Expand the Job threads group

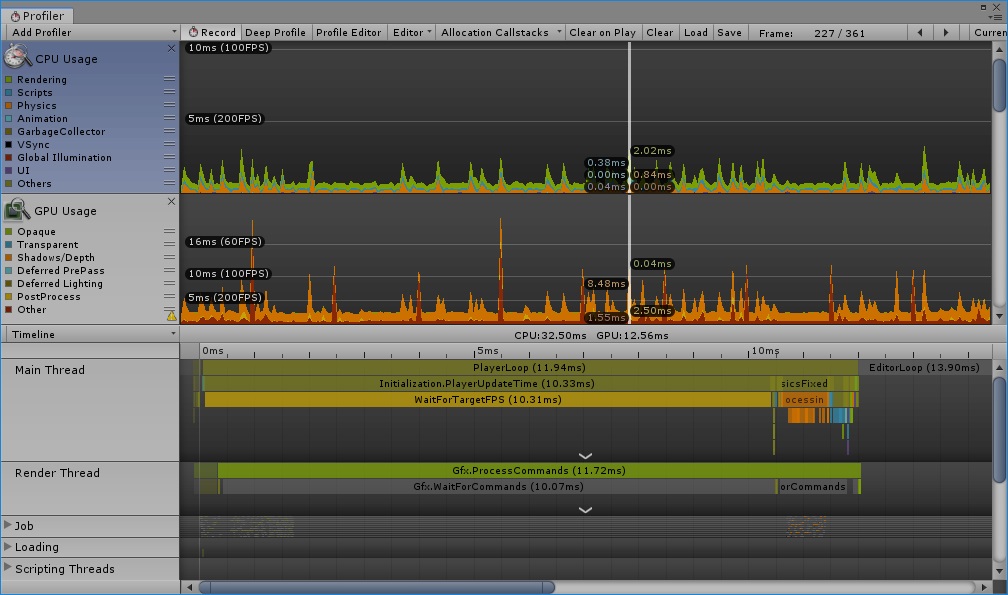[9, 526]
